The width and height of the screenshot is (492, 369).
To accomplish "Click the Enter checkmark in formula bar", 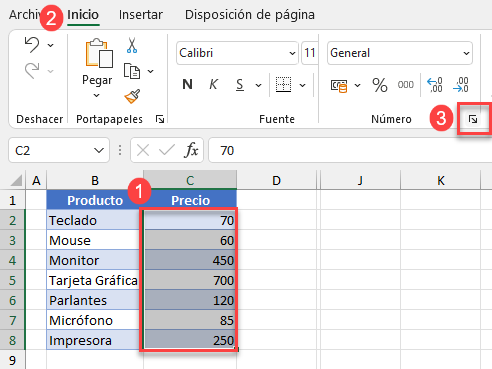I will point(167,150).
